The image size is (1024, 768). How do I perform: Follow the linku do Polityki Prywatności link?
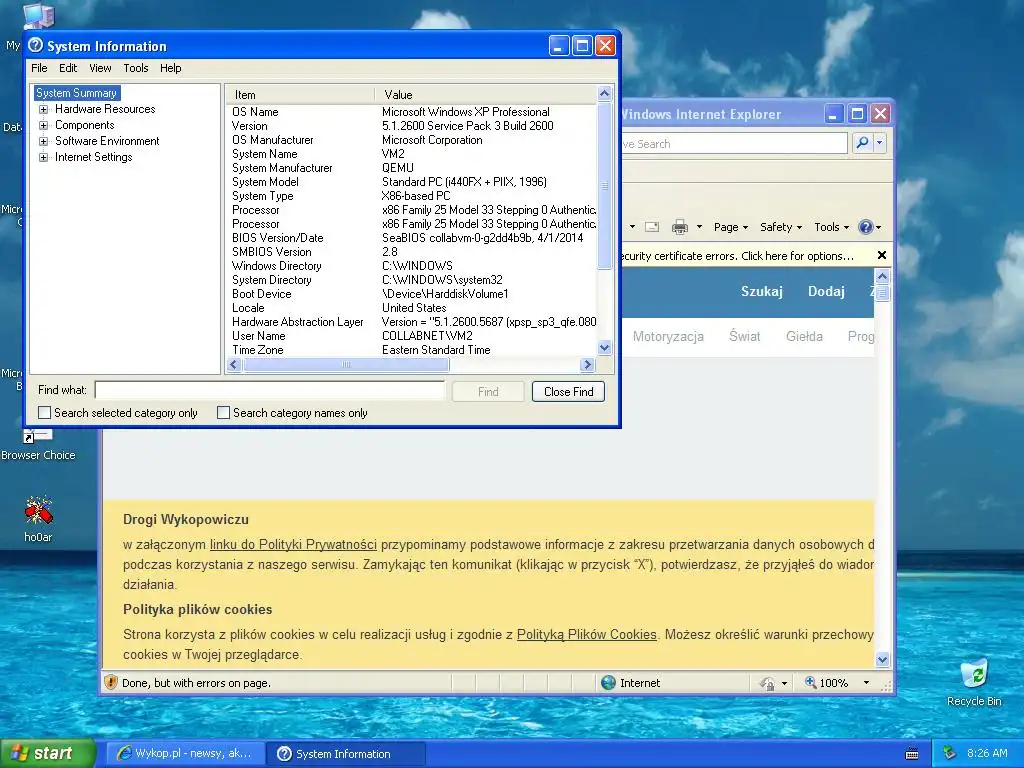[293, 544]
